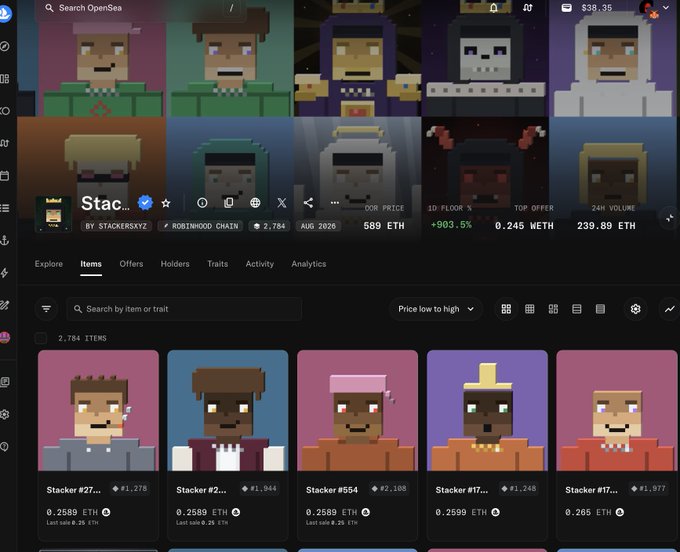Click the verified badge next to title
Viewport: 680px width, 552px height.
(145, 203)
